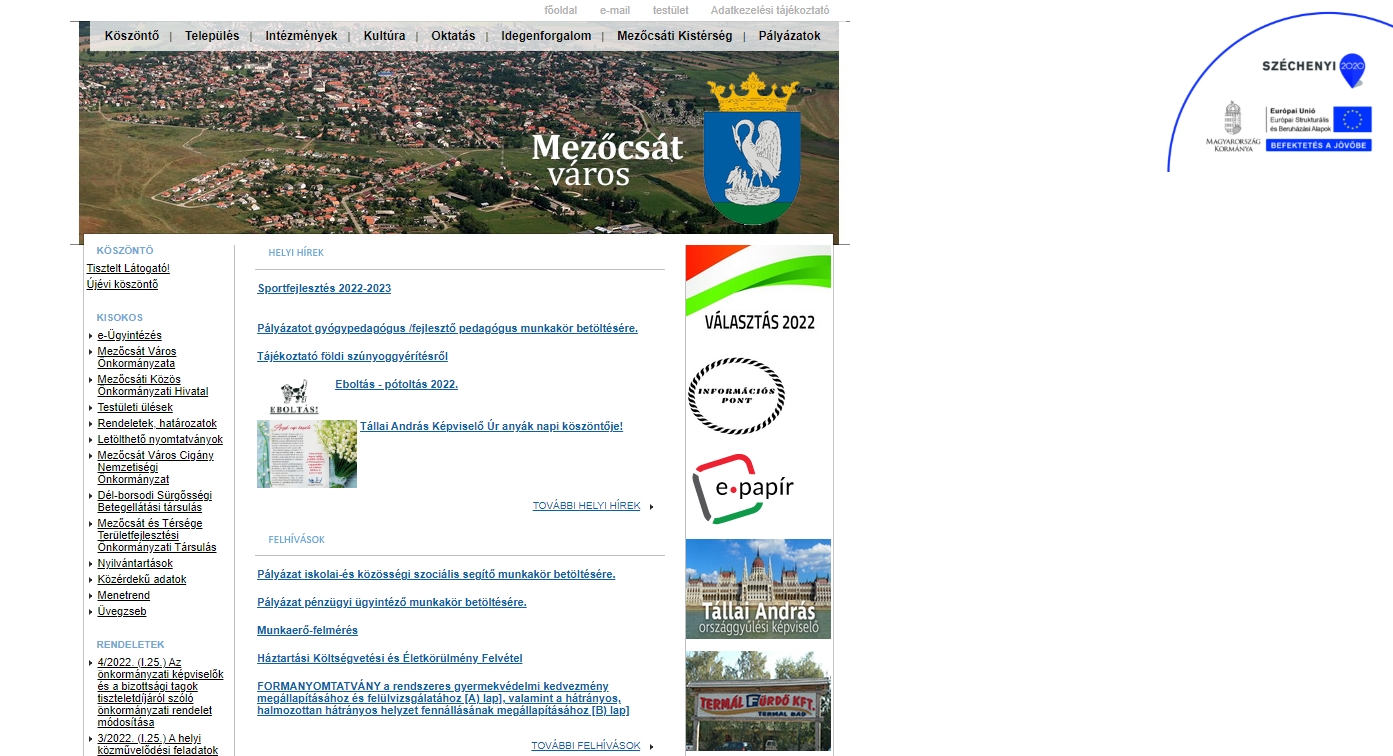Image resolution: width=1393 pixels, height=756 pixels.
Task: Open Testületi ülések link
Action: (135, 408)
